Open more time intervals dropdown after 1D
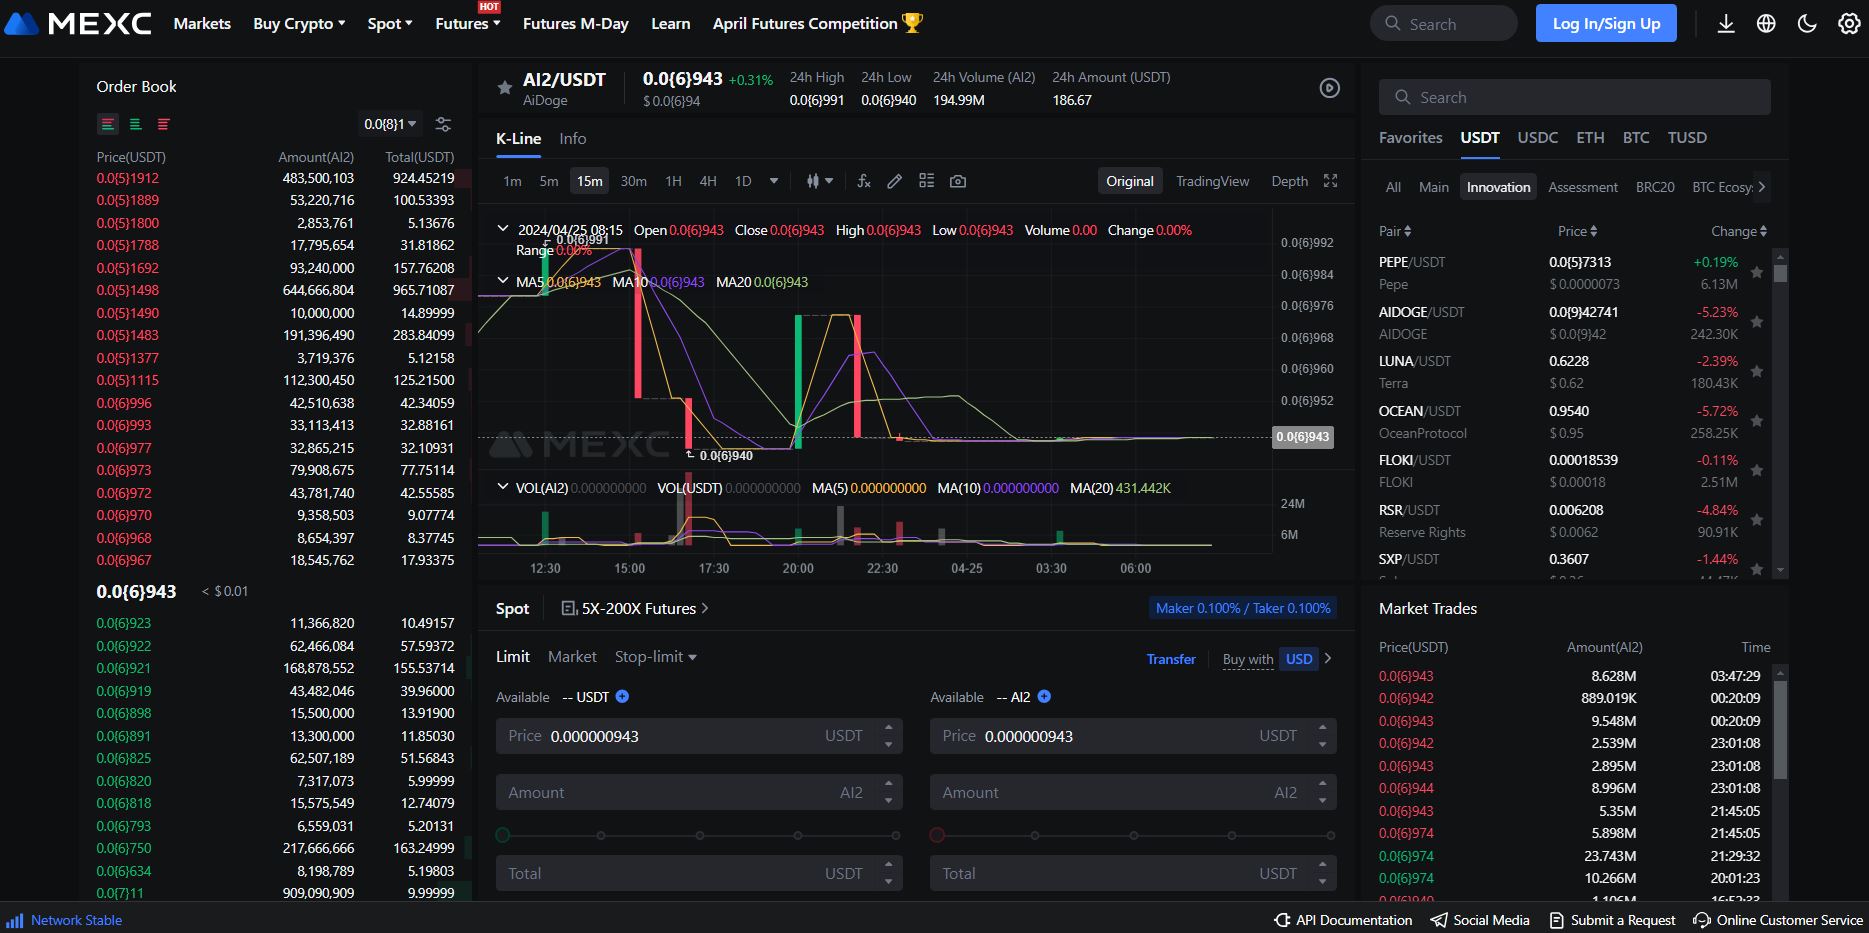Image resolution: width=1869 pixels, height=933 pixels. point(773,181)
